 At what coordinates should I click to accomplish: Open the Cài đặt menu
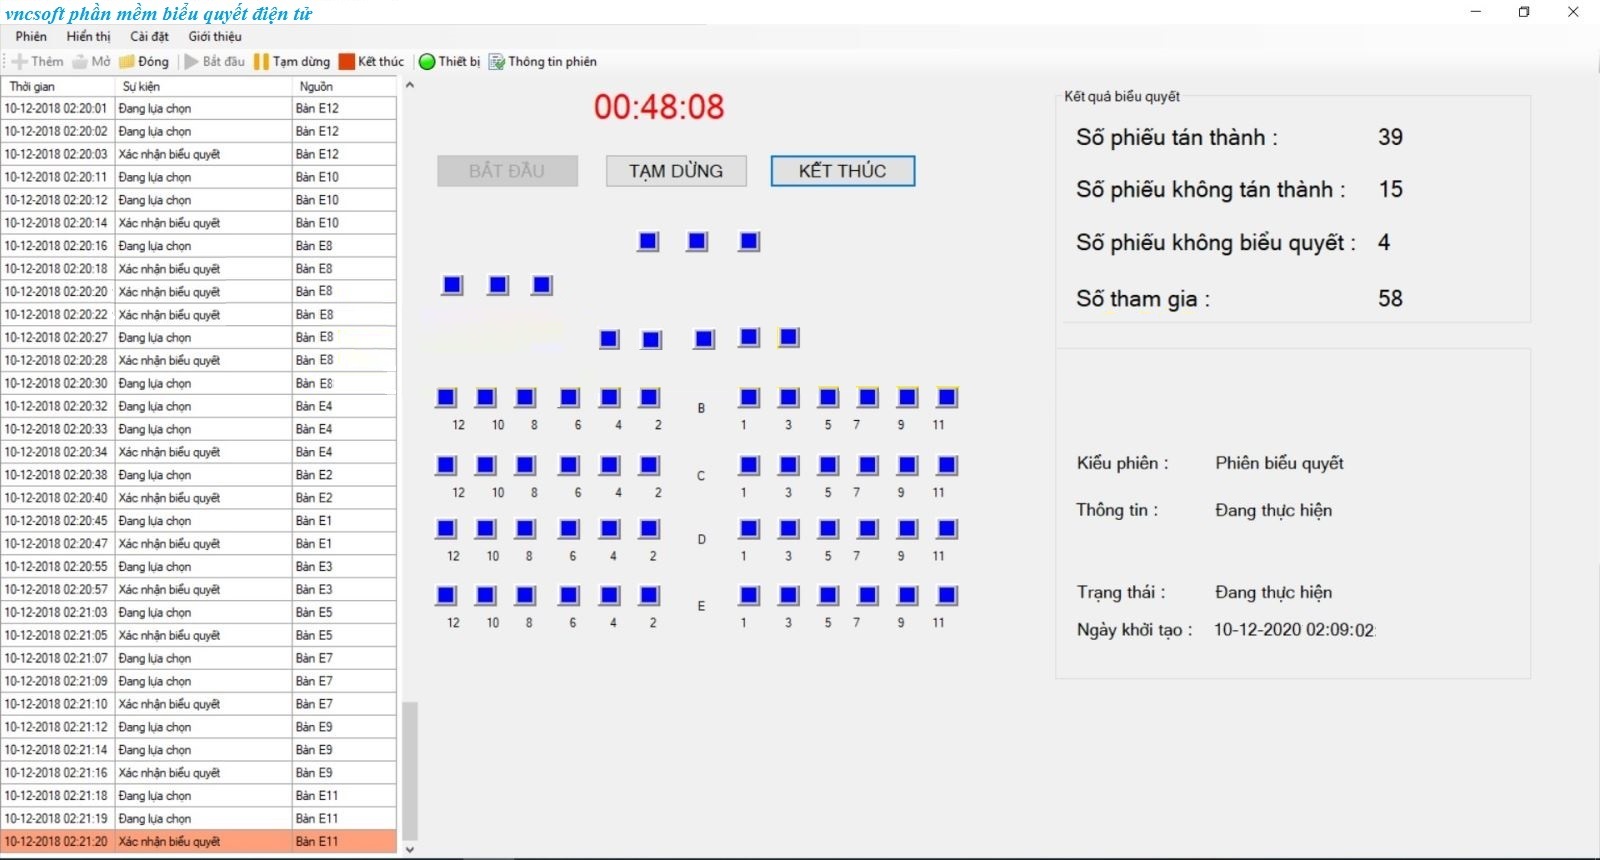[149, 36]
